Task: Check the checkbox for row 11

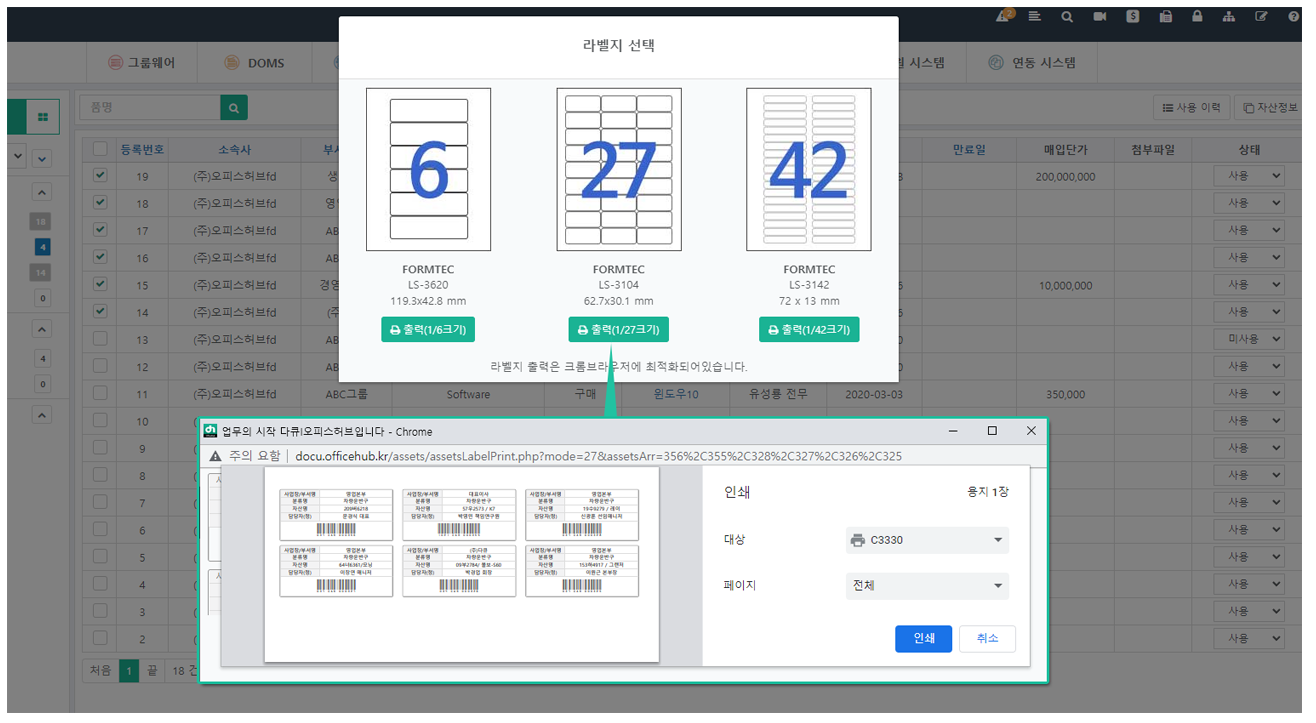Action: pyautogui.click(x=100, y=393)
